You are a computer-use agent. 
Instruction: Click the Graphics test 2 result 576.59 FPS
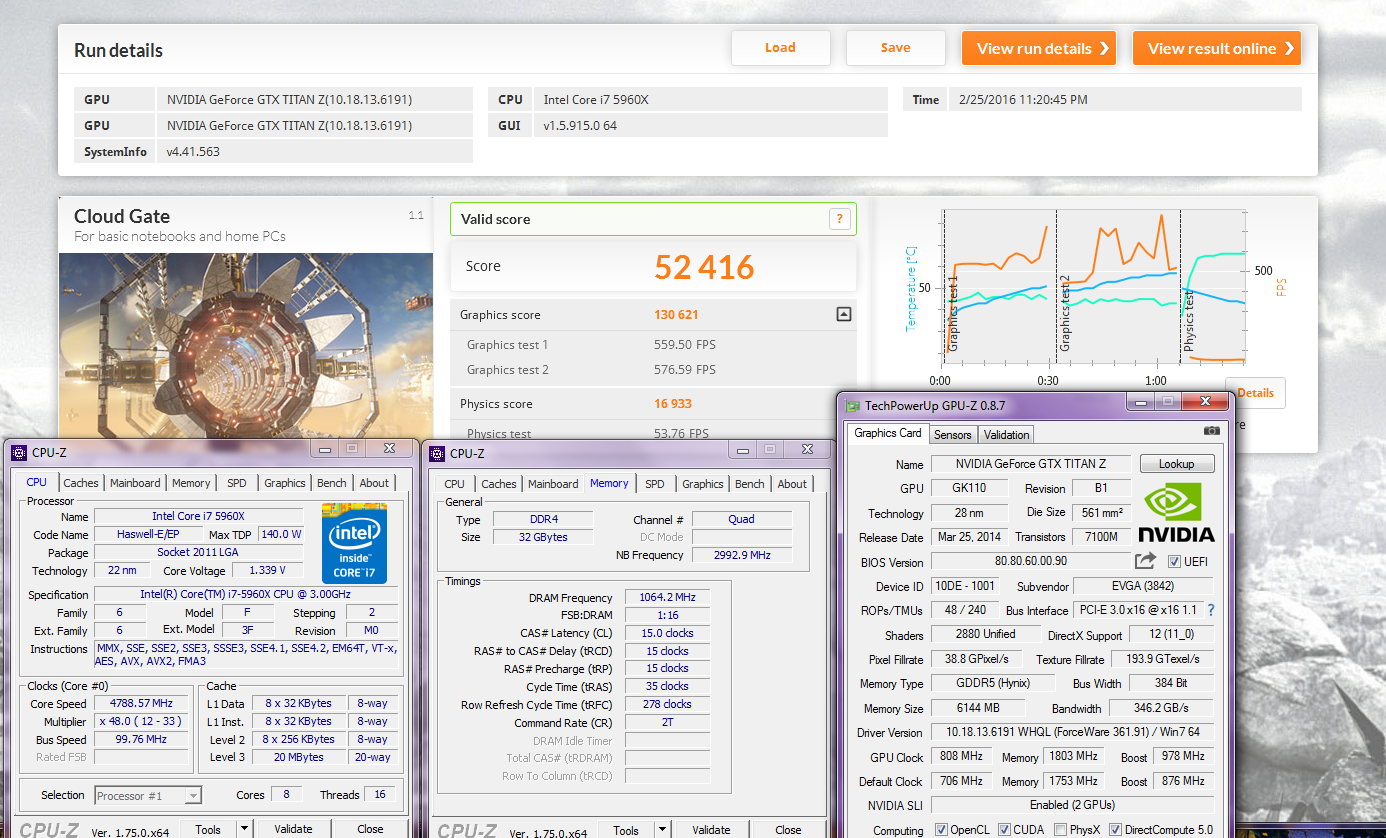point(685,370)
